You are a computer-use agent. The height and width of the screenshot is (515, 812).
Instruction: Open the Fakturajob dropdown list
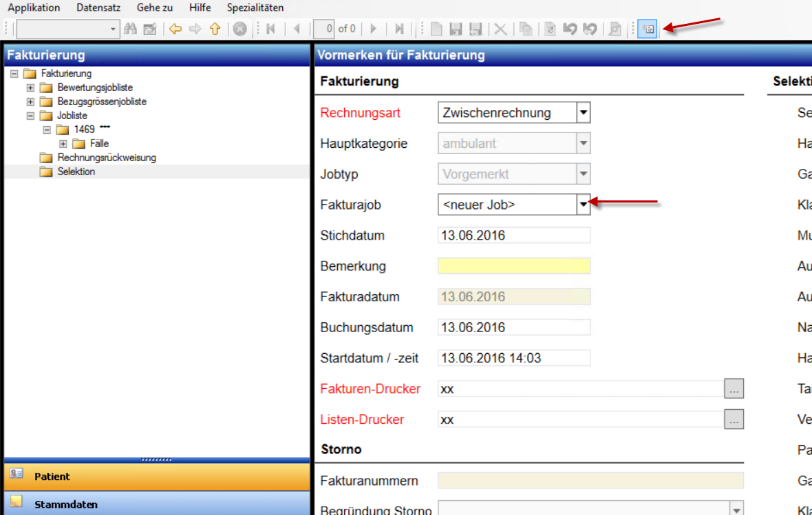coord(584,204)
